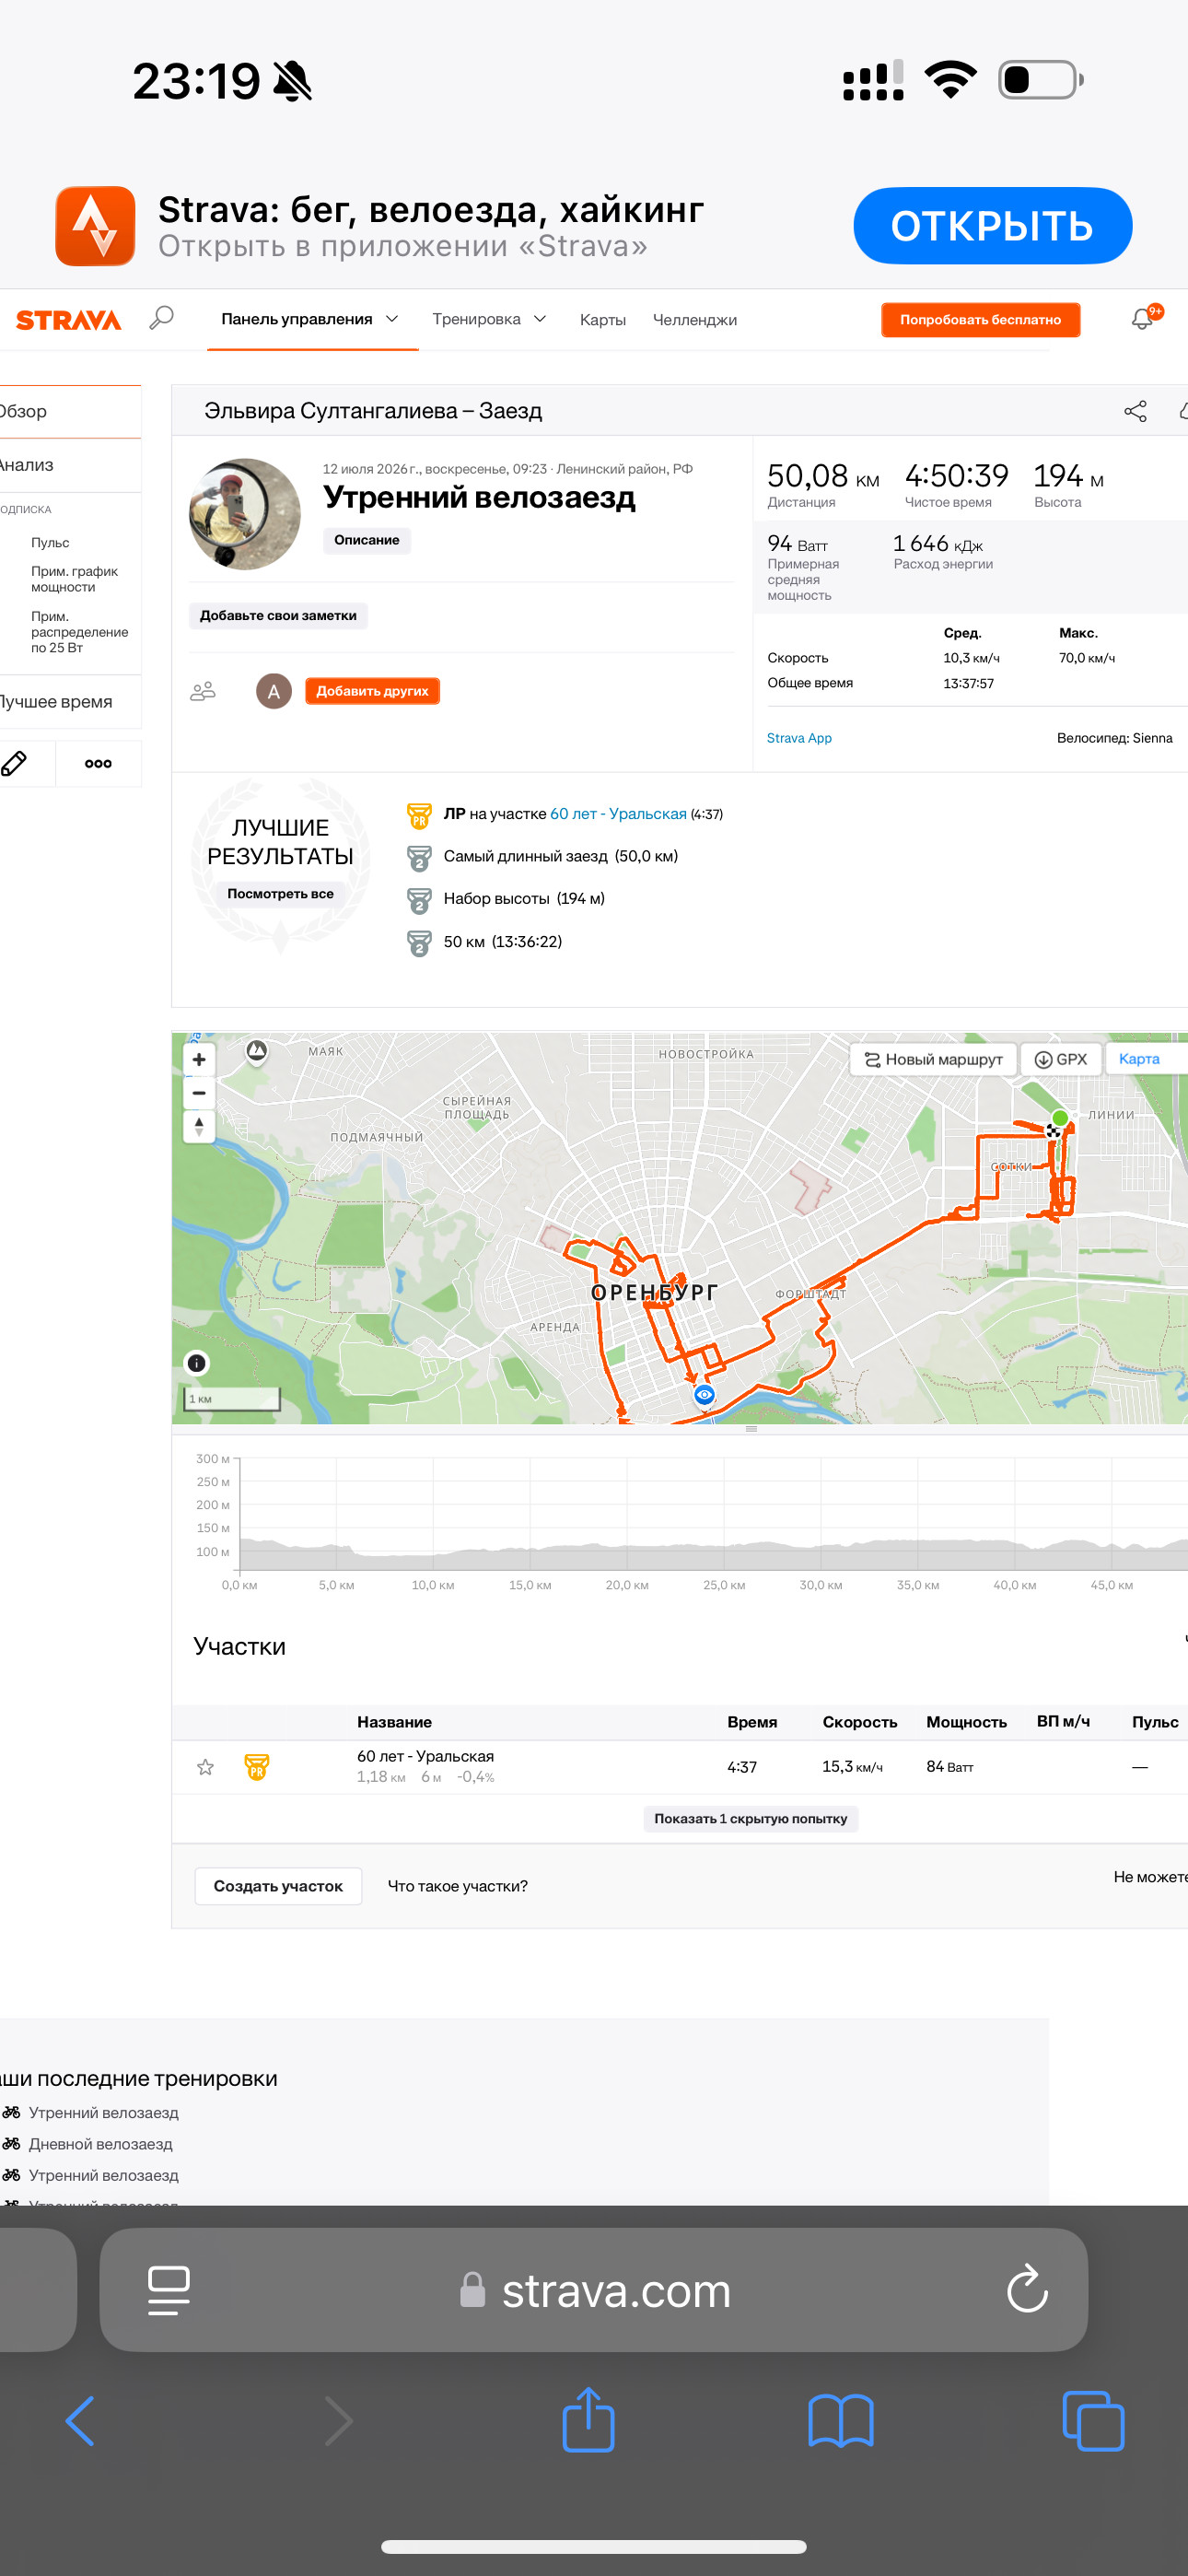Click Посмотреть все best results button
This screenshot has width=1188, height=2576.
click(280, 894)
